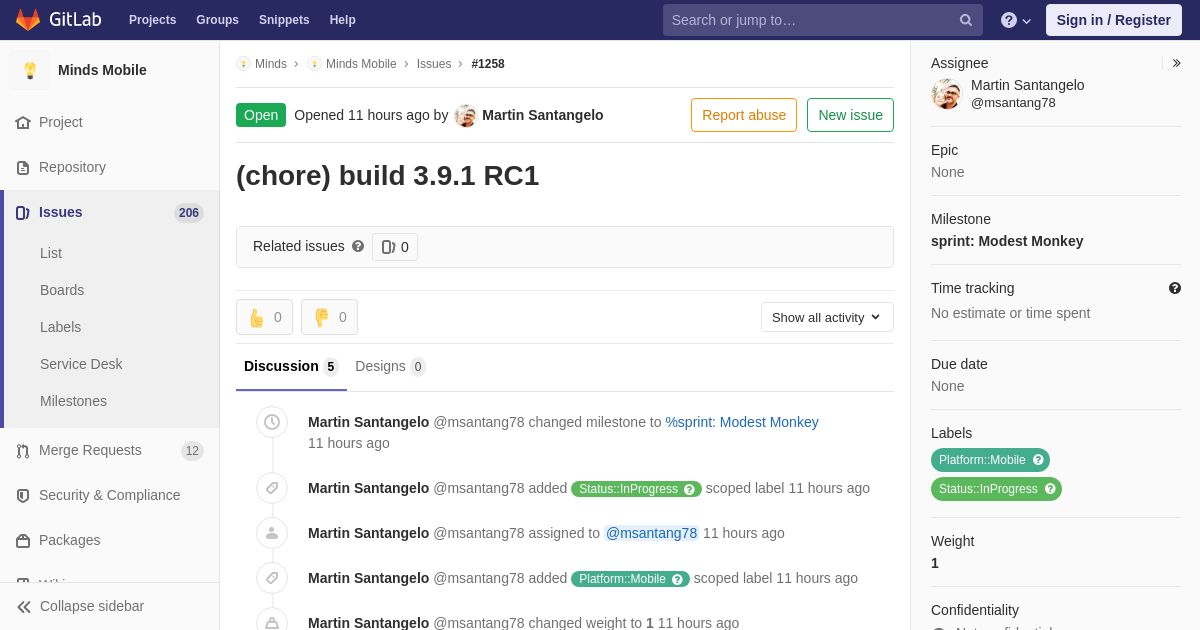Click the @msantang78 mention link

click(x=651, y=533)
